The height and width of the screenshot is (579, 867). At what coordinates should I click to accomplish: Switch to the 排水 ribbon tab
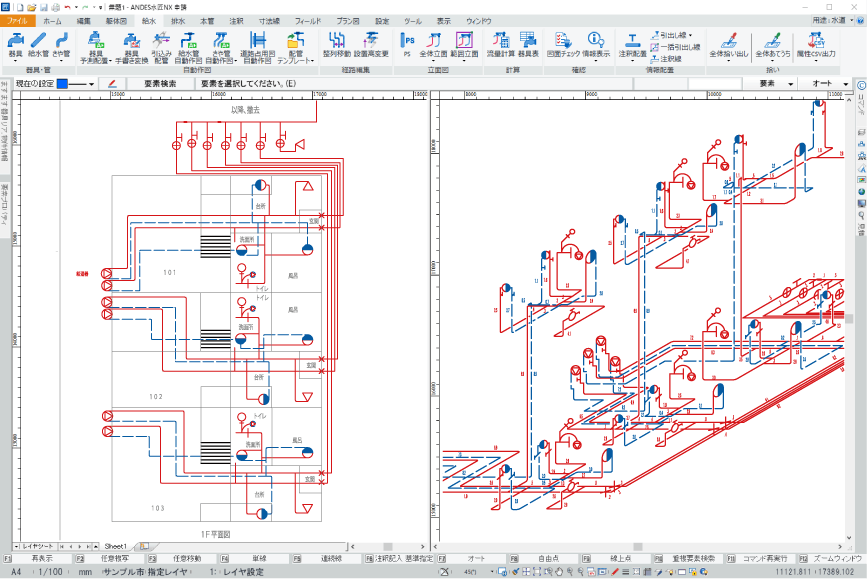[178, 20]
